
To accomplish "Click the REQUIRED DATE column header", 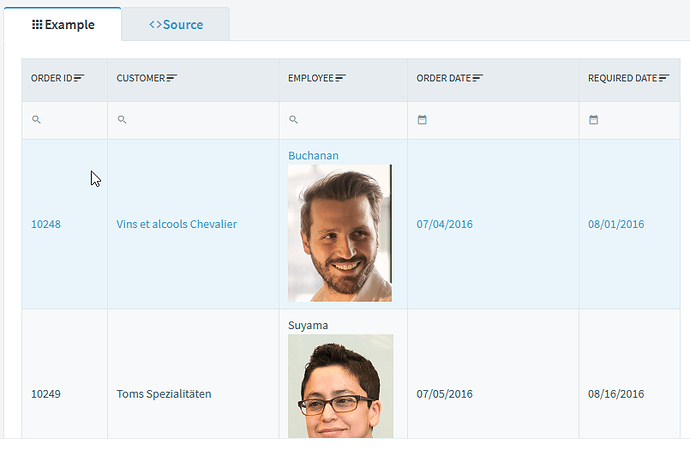I will pyautogui.click(x=630, y=80).
